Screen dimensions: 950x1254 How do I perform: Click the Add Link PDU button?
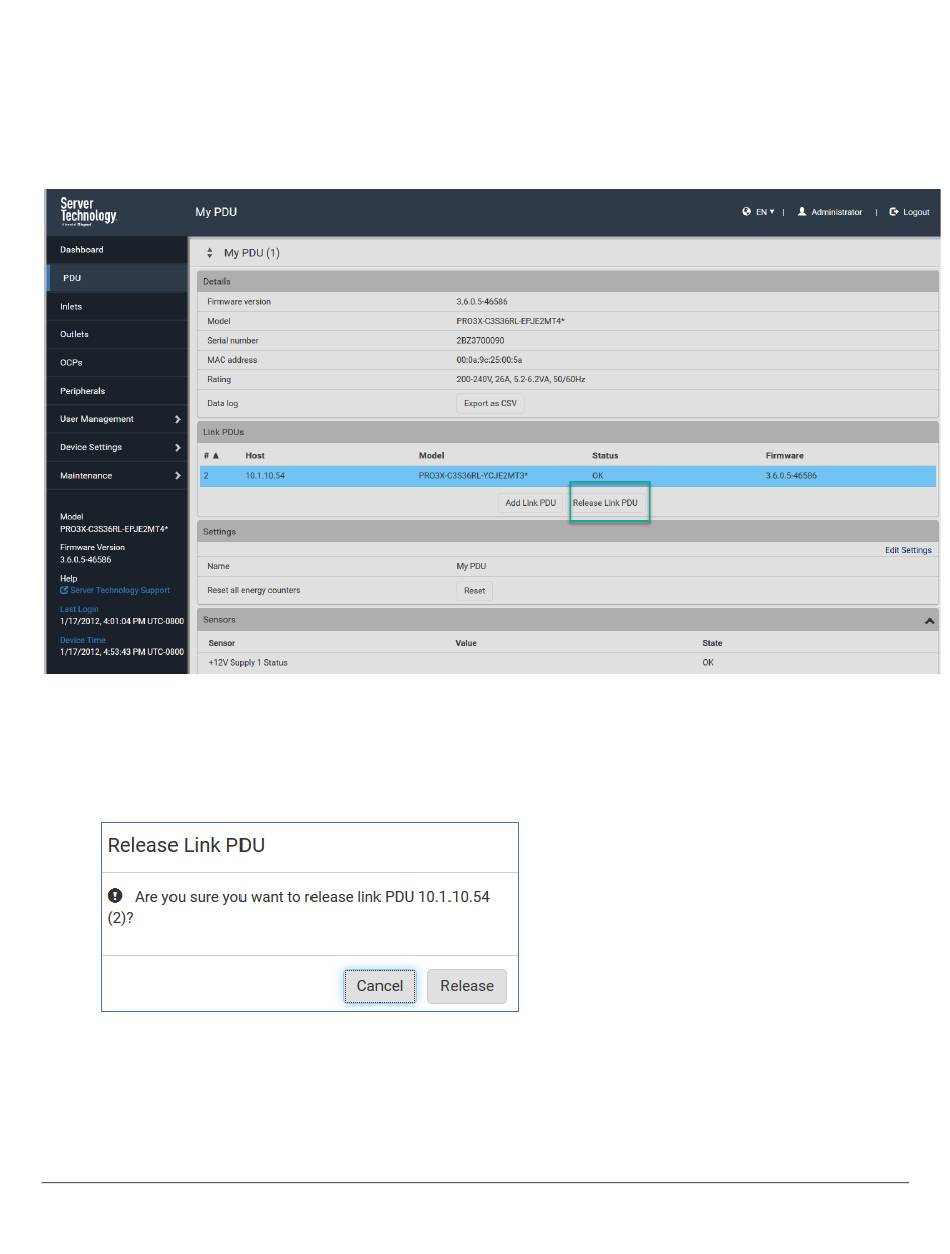[x=530, y=503]
